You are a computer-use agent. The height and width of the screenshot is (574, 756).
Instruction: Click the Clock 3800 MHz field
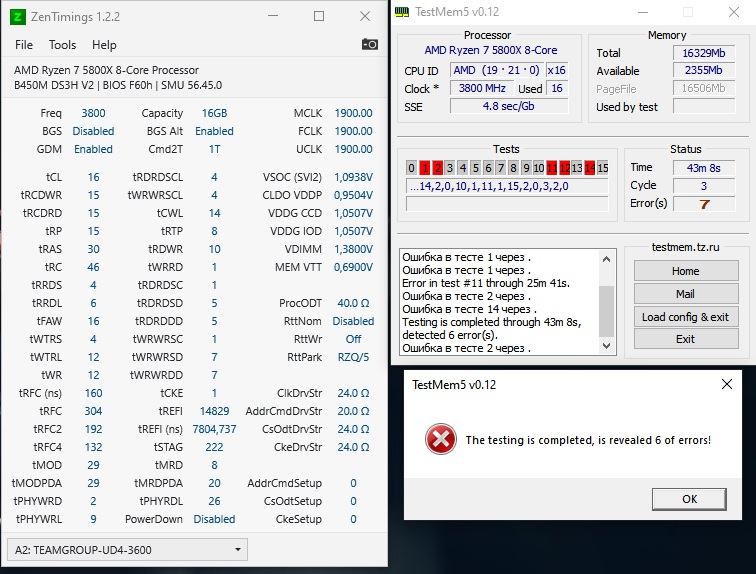482,88
